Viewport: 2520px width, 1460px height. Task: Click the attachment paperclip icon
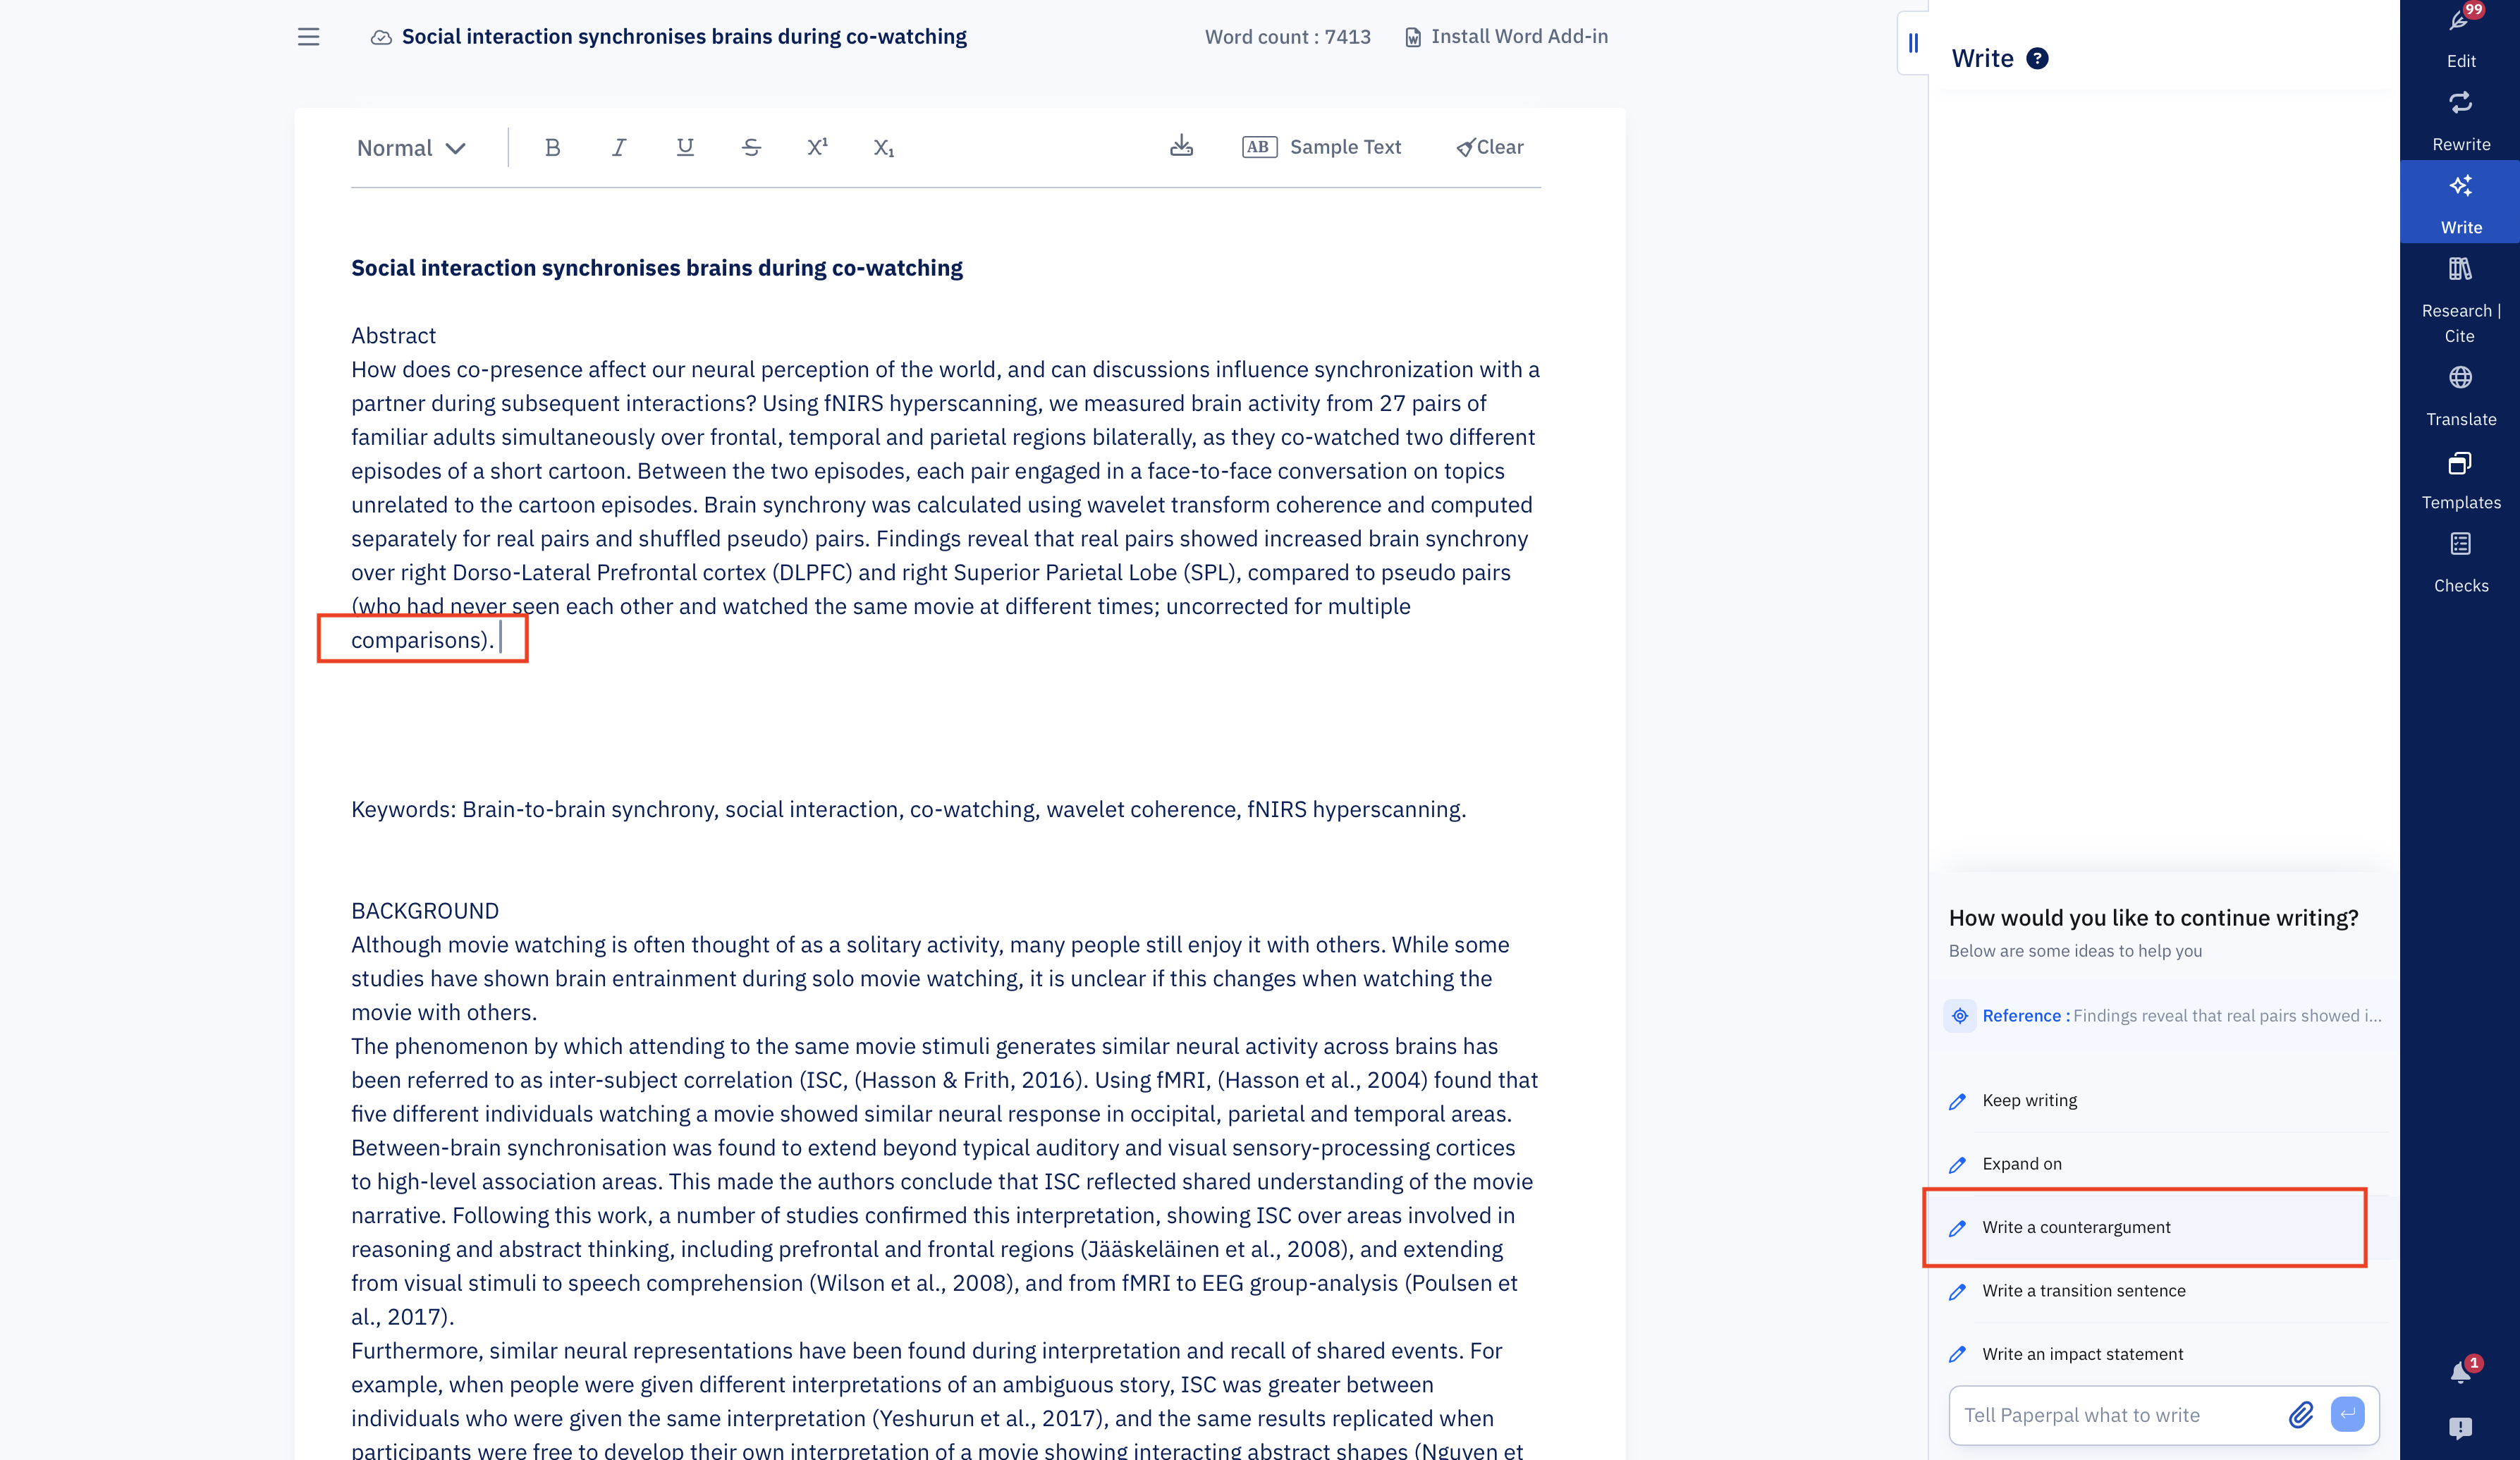tap(2301, 1415)
